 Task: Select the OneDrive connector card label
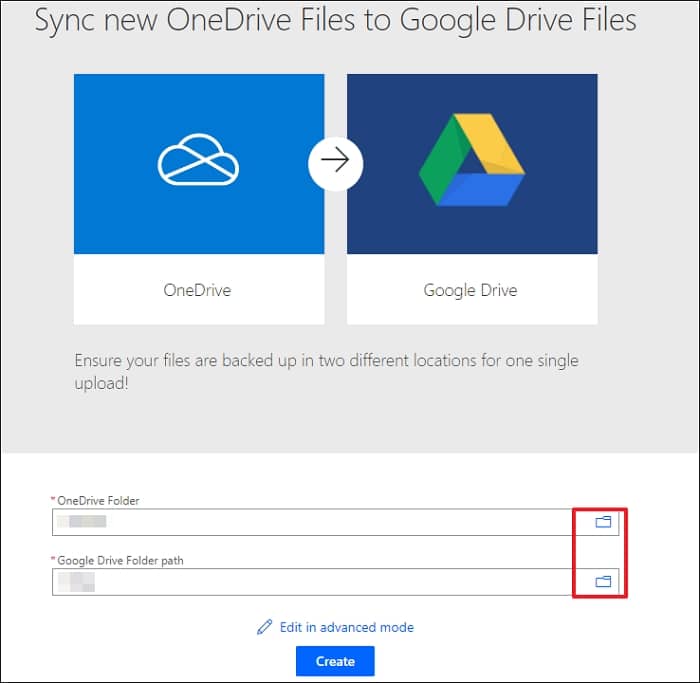(x=197, y=290)
